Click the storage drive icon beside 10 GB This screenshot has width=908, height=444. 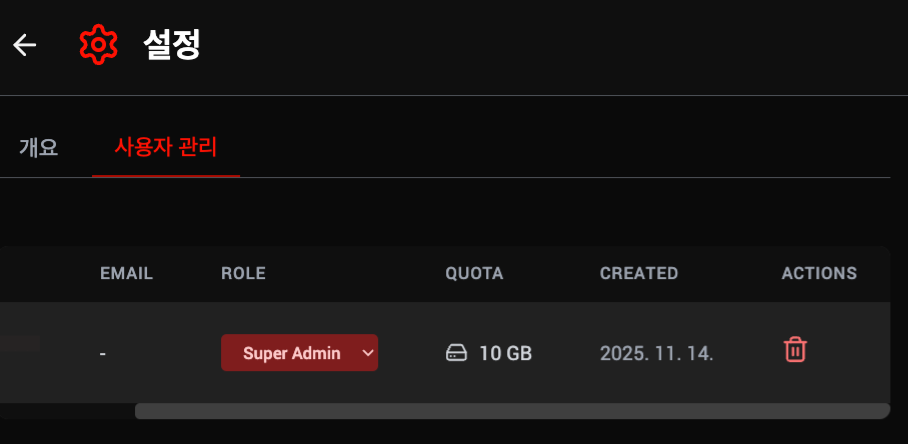tap(456, 353)
